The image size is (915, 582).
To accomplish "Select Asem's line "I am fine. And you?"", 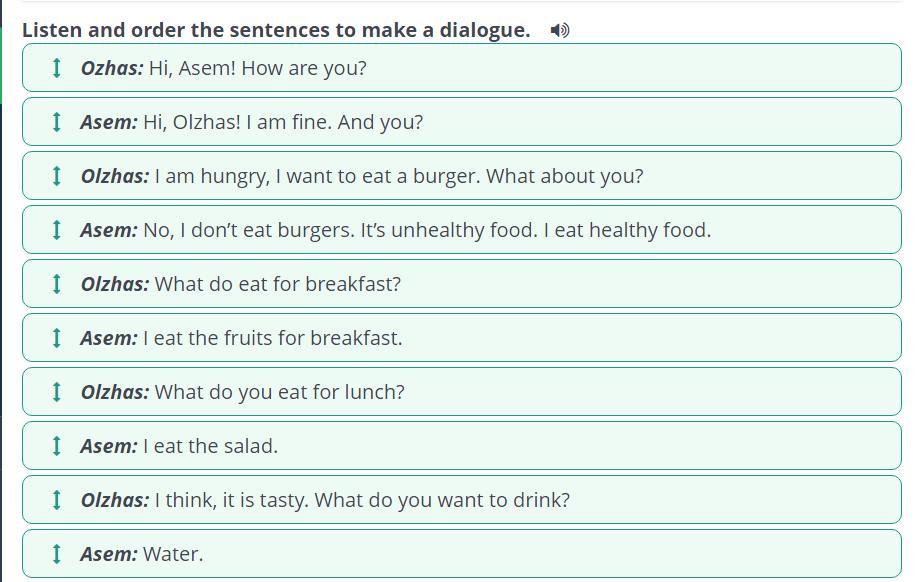I will tap(283, 122).
